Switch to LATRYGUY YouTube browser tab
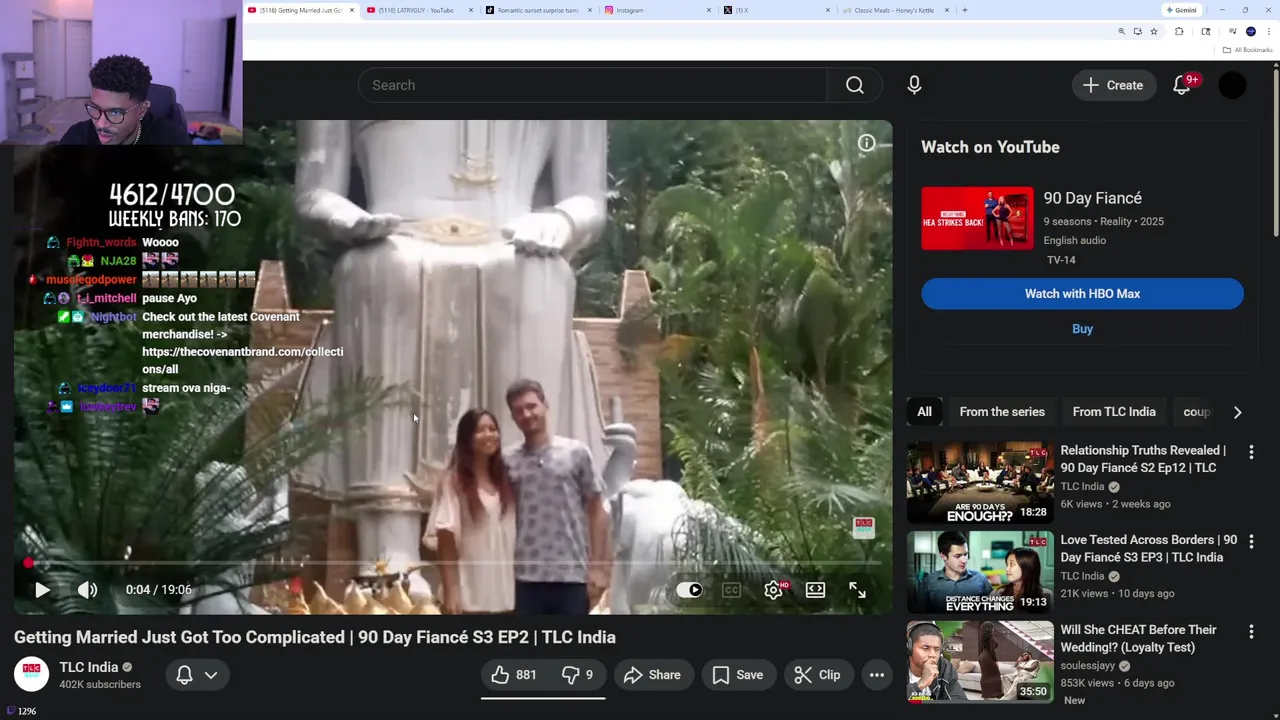The width and height of the screenshot is (1280, 720). tap(416, 10)
